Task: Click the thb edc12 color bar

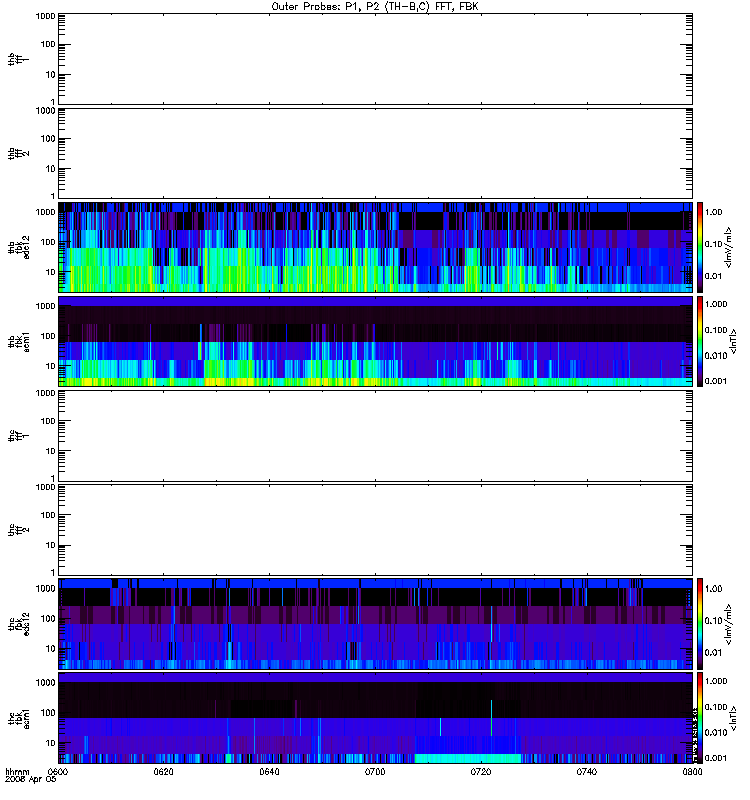Action: click(x=700, y=247)
